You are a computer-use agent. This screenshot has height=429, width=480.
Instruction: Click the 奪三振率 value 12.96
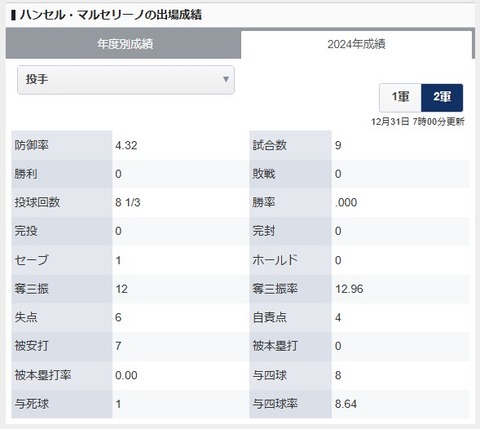tap(349, 289)
